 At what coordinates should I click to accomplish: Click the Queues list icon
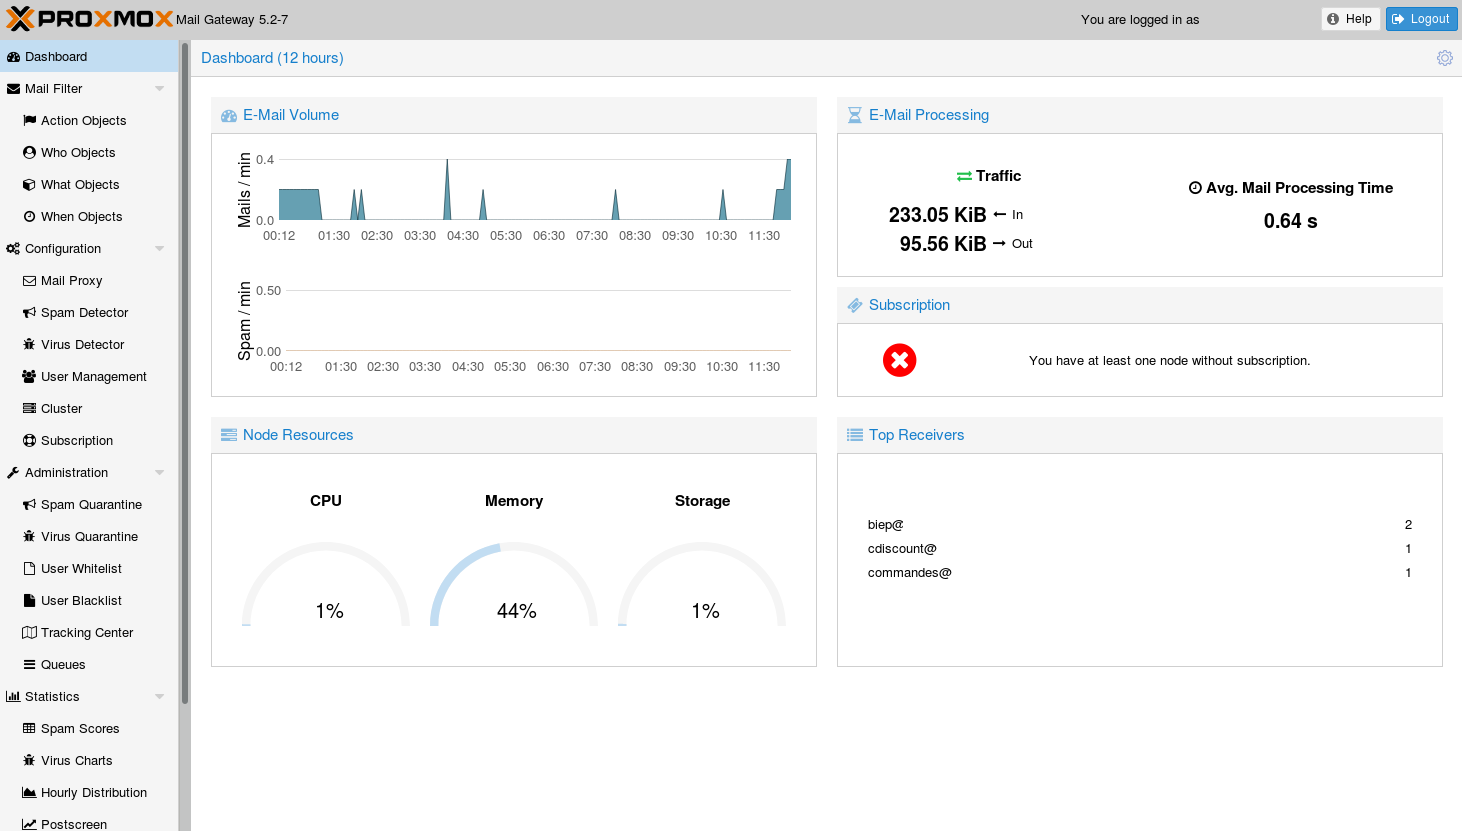(29, 665)
